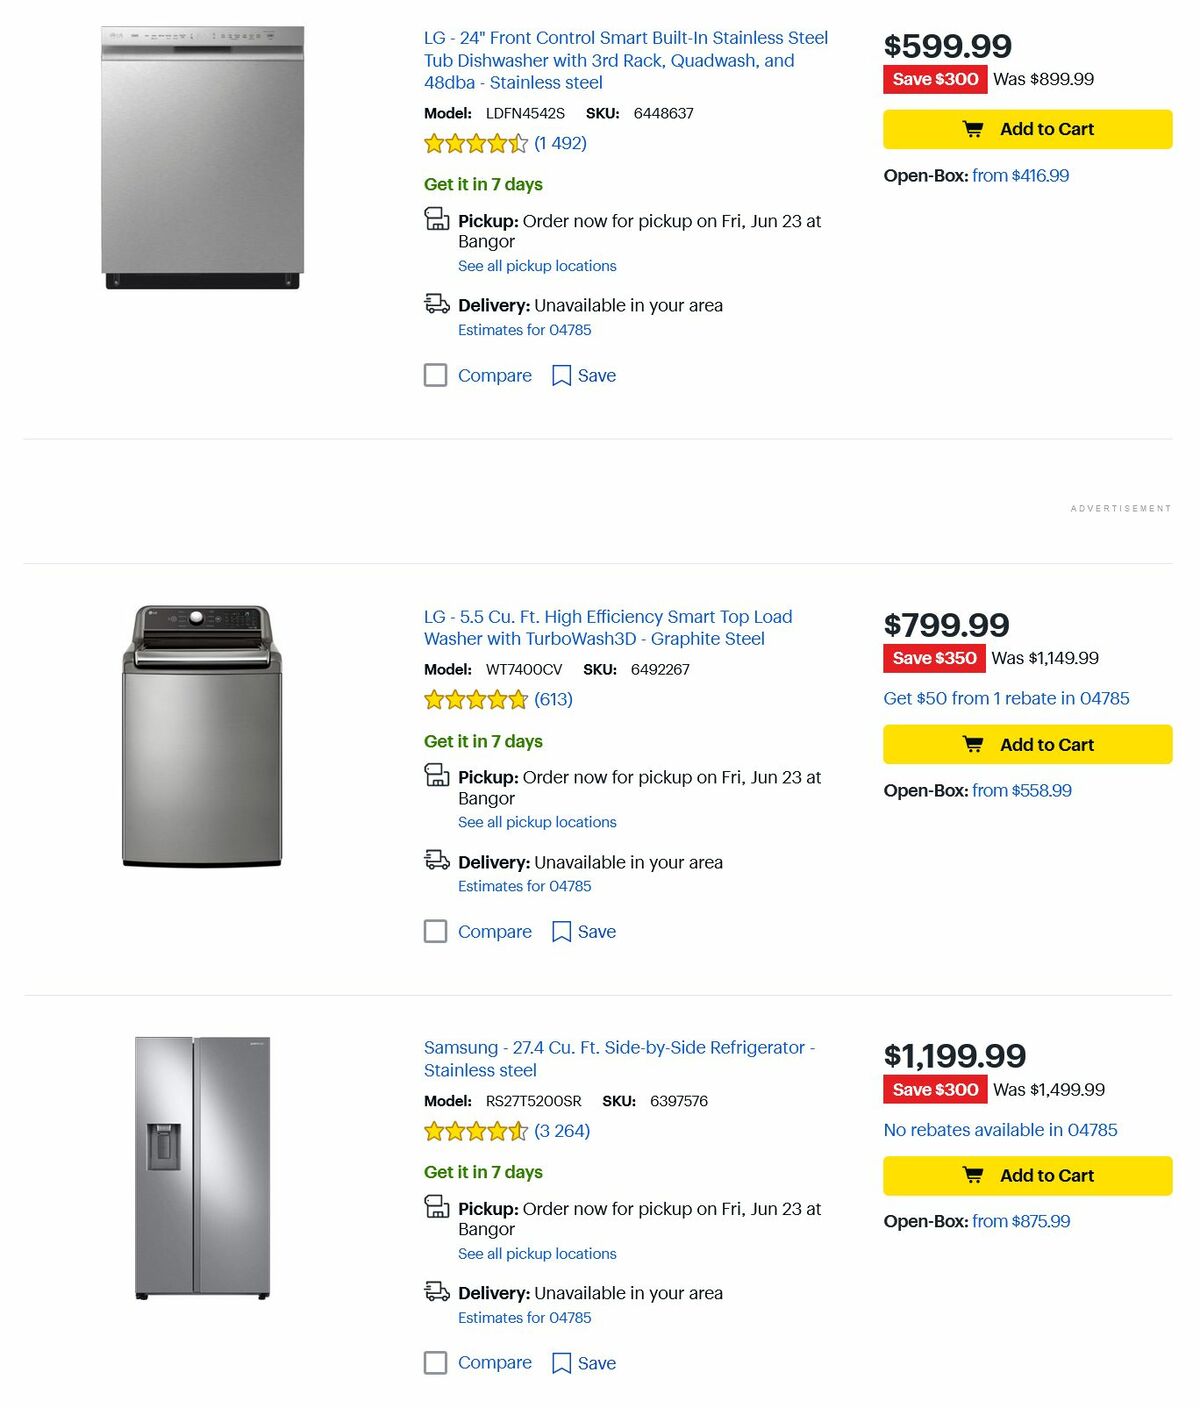Click the delivery truck icon on the refrigerator listing
The width and height of the screenshot is (1200, 1408).
(x=437, y=1291)
